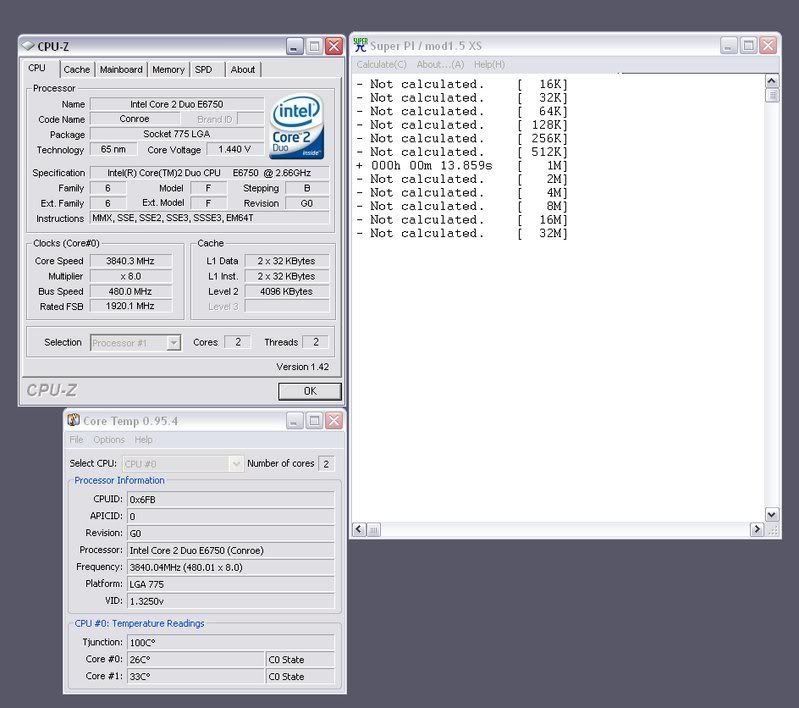The width and height of the screenshot is (799, 708).
Task: Click the Super PI vertical scrollbar thumb
Action: [771, 95]
